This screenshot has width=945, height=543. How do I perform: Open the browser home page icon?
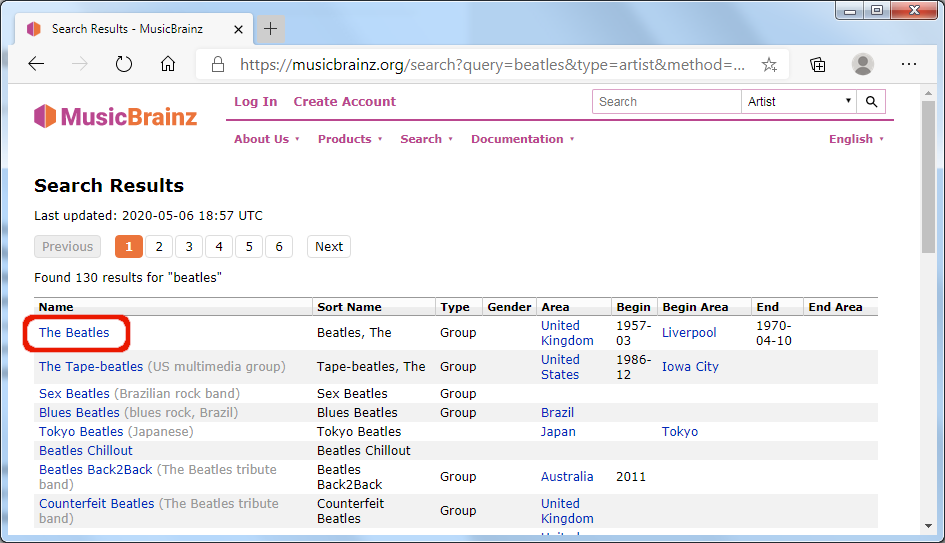tap(168, 64)
